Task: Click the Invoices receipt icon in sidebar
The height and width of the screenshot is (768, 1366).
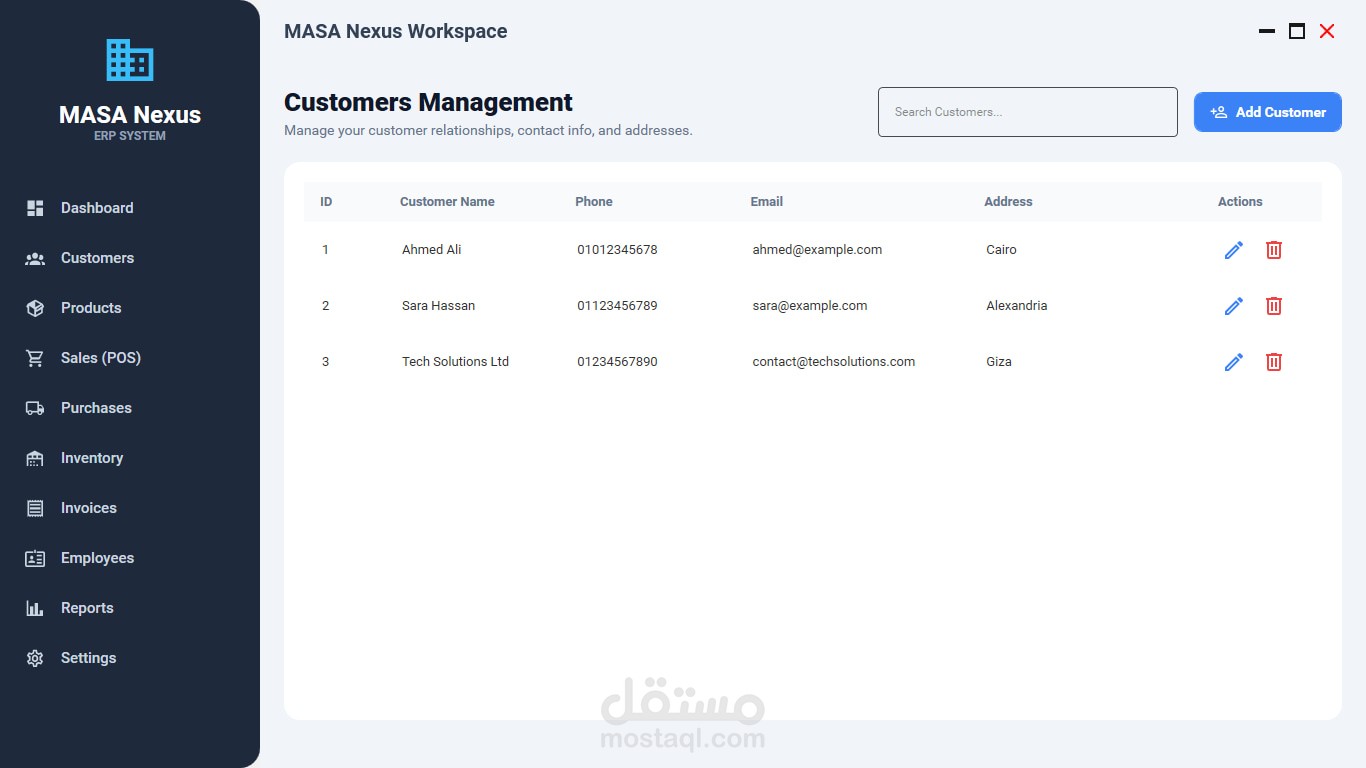Action: pyautogui.click(x=35, y=508)
